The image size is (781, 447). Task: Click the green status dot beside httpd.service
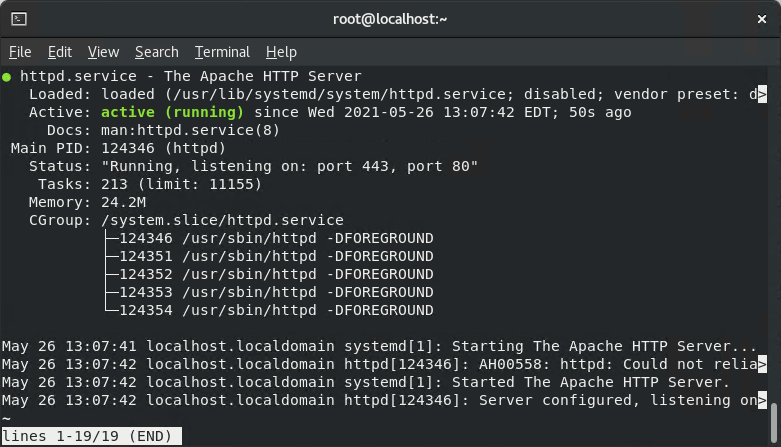click(x=7, y=76)
